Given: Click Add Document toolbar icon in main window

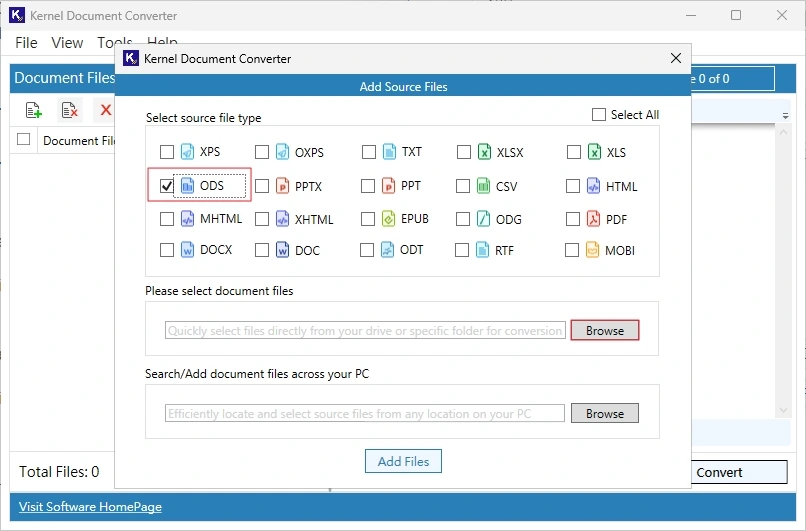Looking at the screenshot, I should pos(34,109).
